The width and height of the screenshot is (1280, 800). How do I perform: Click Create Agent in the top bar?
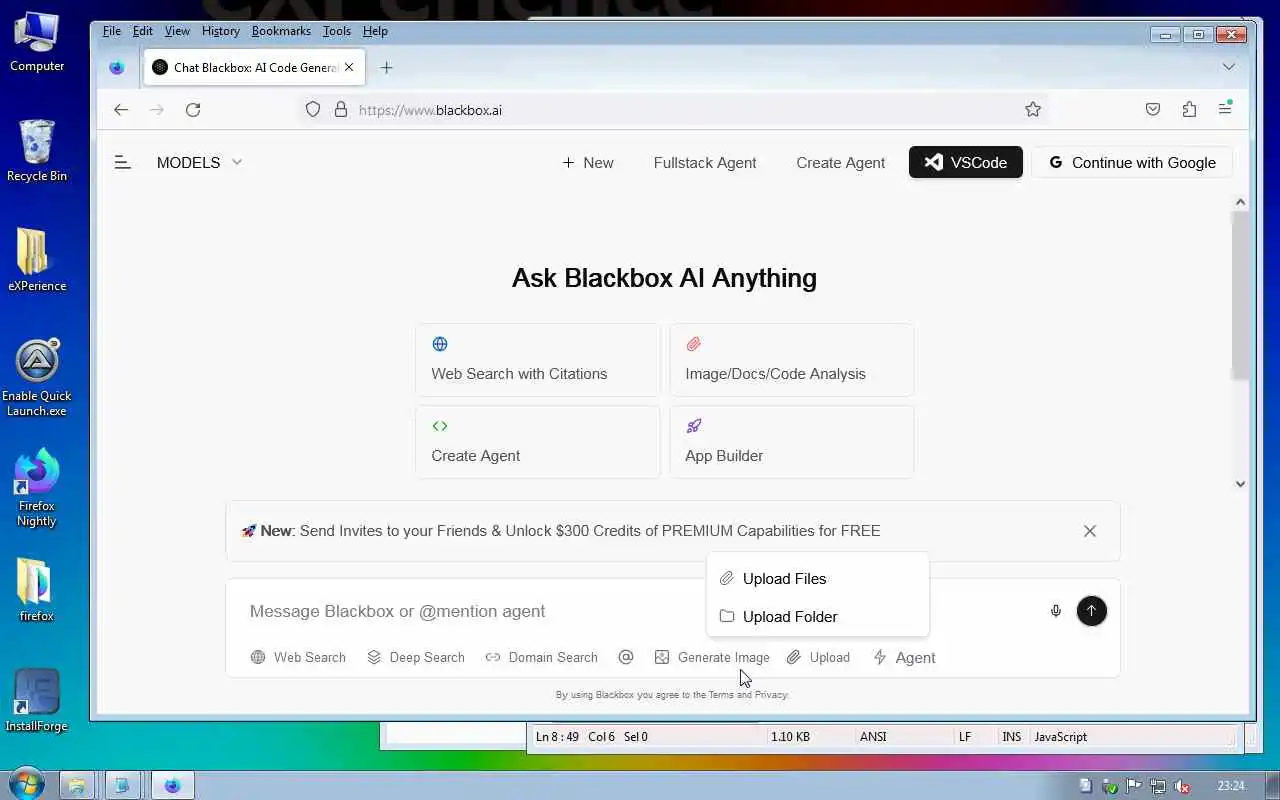840,163
